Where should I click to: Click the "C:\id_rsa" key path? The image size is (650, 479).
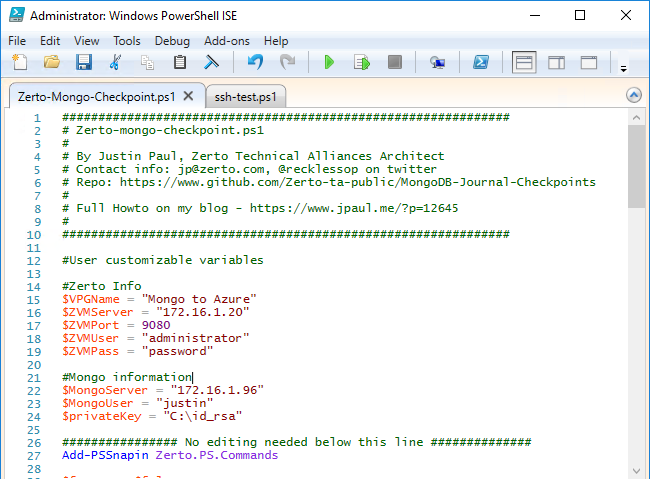[203, 416]
